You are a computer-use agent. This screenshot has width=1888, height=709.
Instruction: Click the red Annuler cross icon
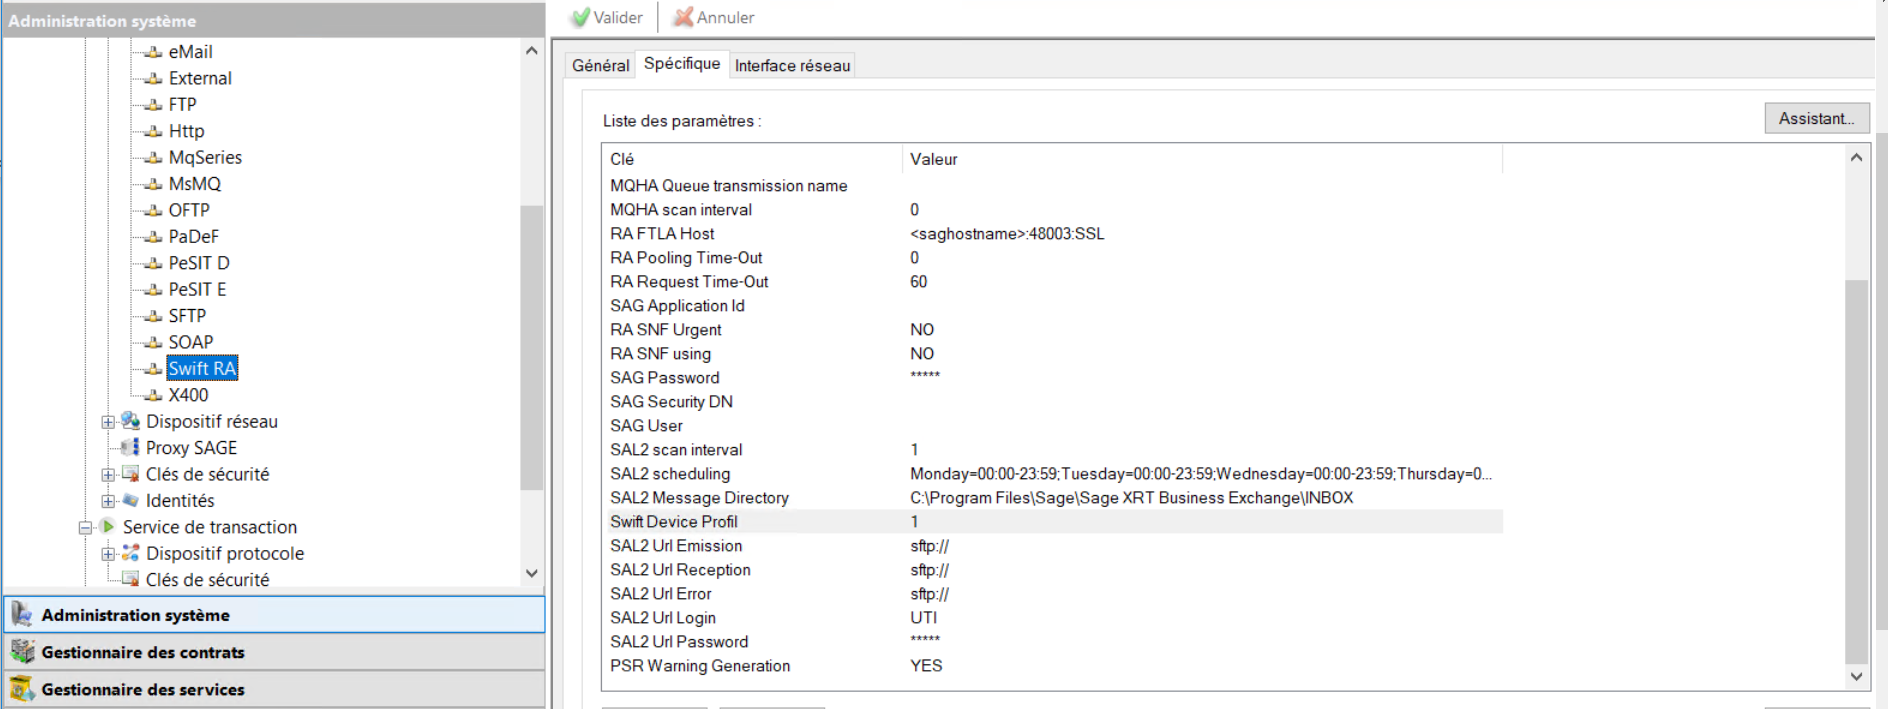coord(683,17)
